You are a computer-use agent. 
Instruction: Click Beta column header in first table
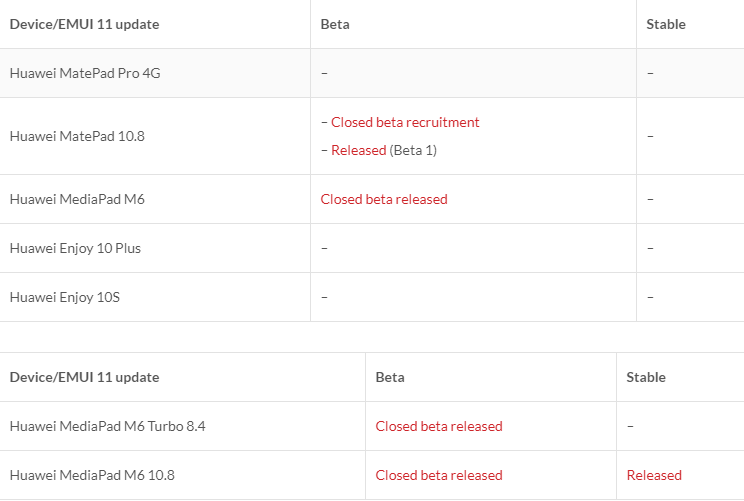pyautogui.click(x=335, y=24)
